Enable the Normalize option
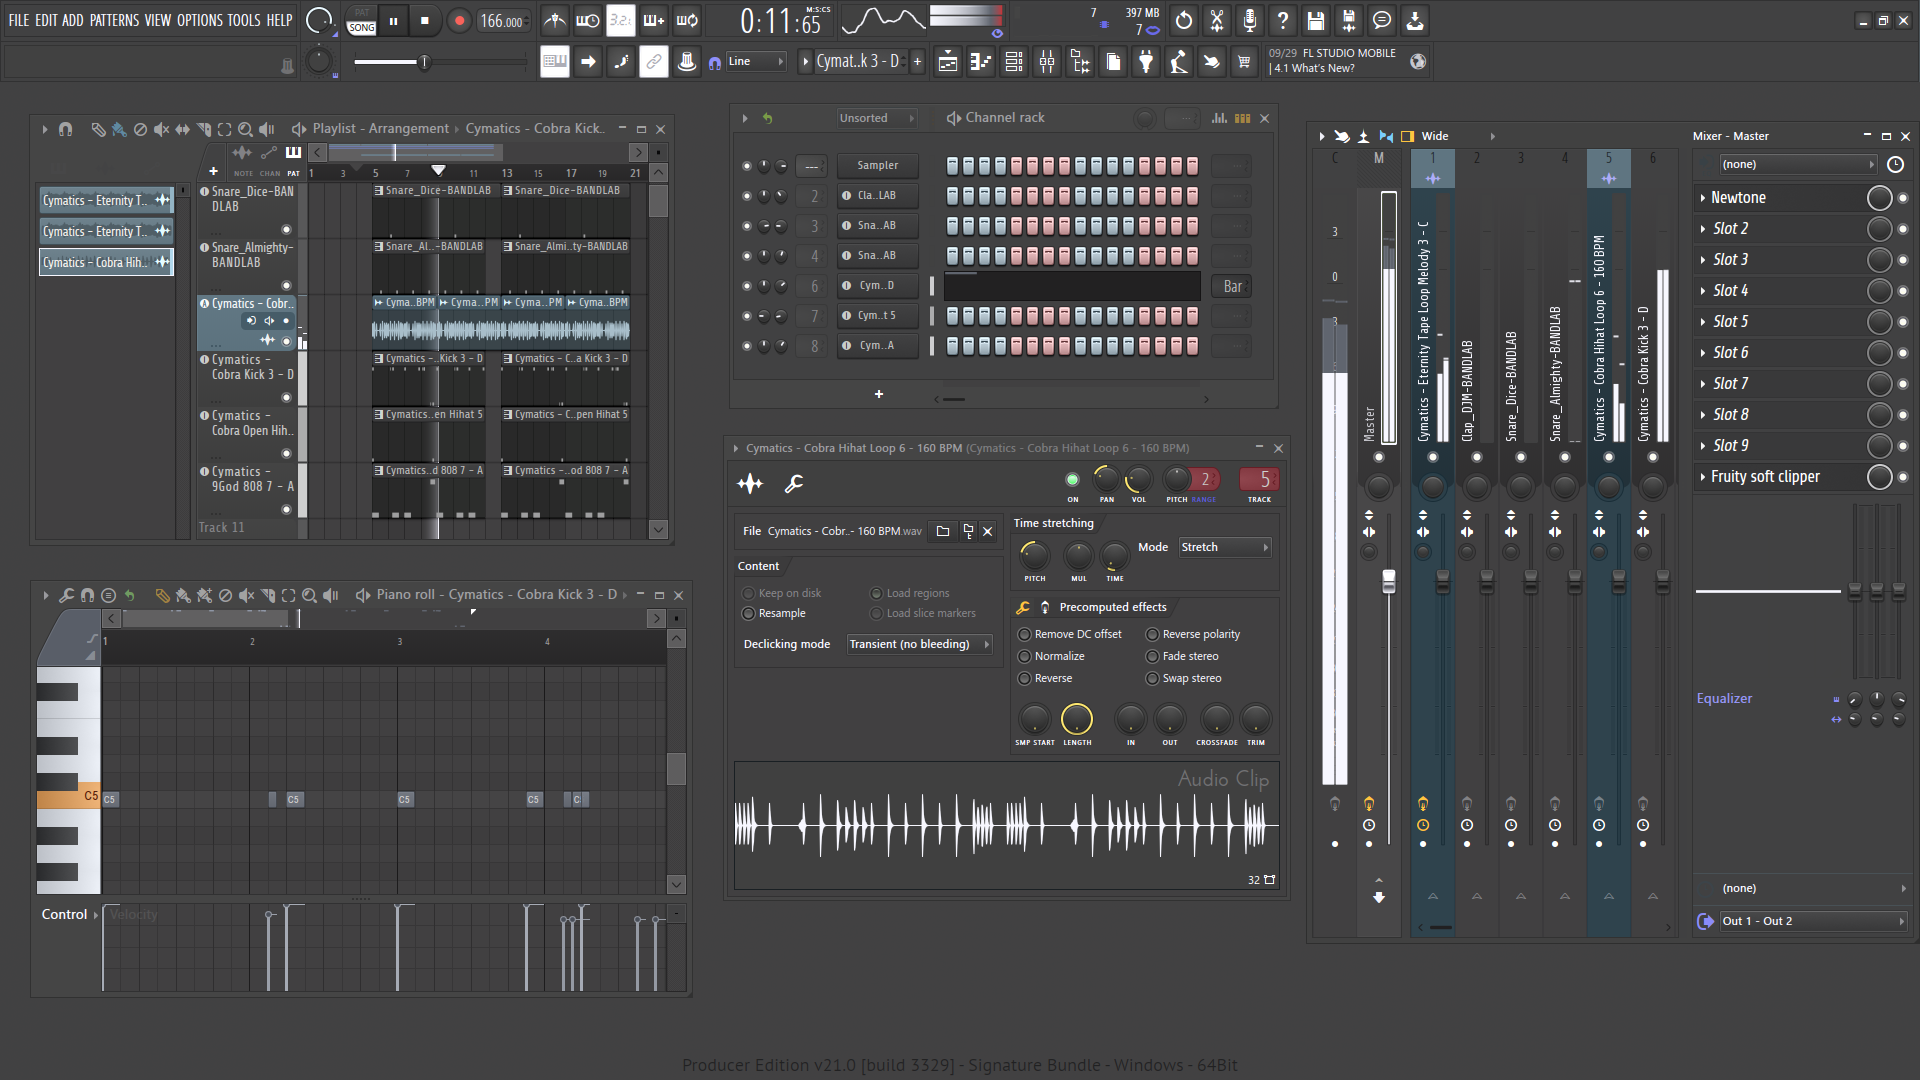Screen dimensions: 1920x1080 (1024, 656)
